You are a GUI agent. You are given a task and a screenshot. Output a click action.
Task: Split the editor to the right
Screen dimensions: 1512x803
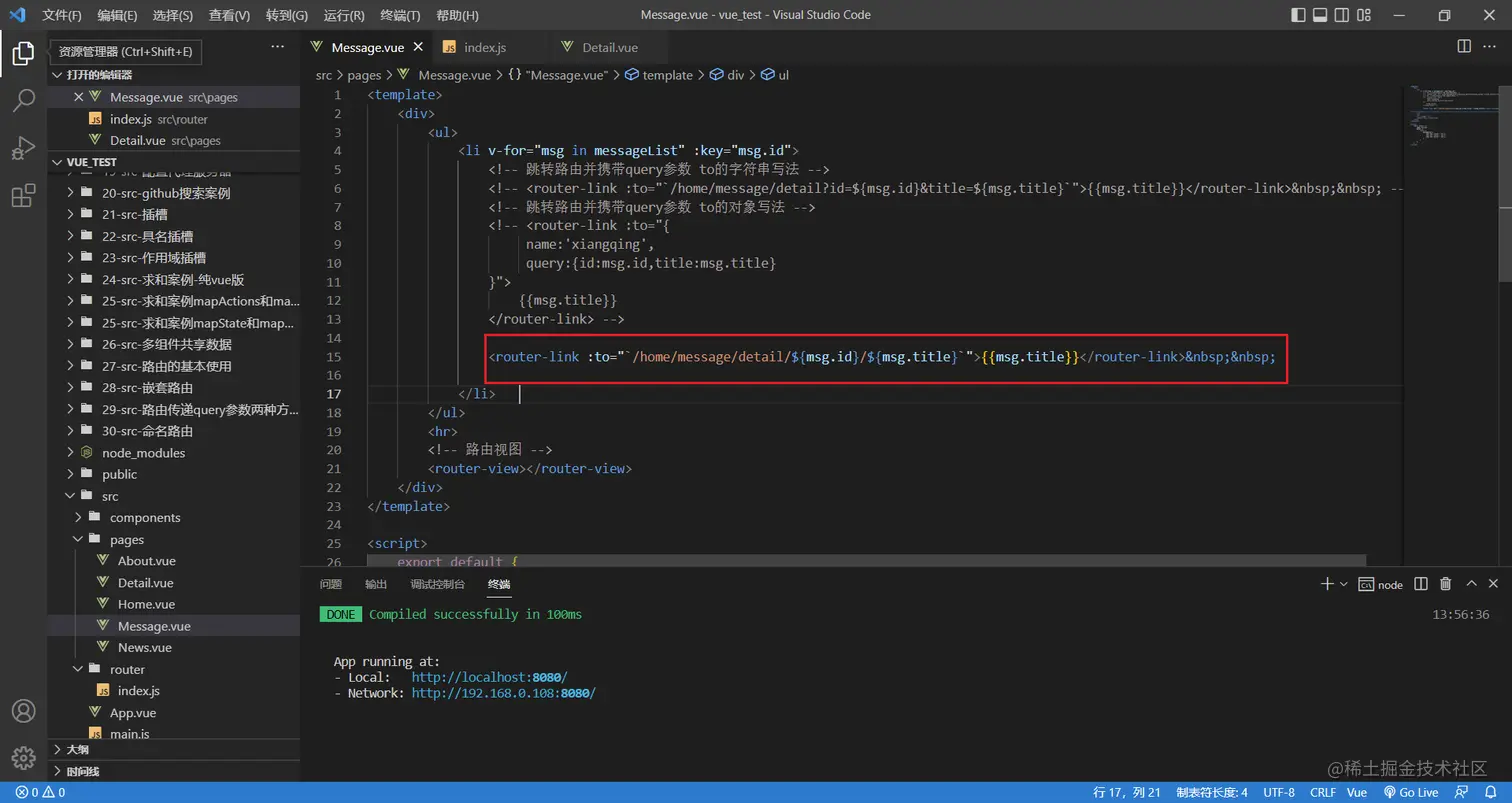1464,46
